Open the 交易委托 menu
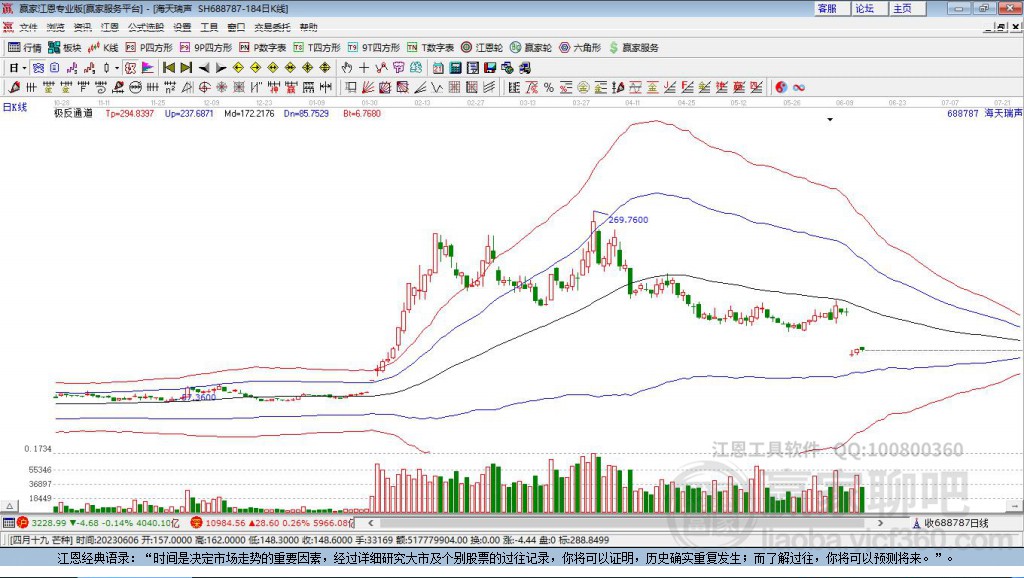The image size is (1024, 578). pos(272,27)
